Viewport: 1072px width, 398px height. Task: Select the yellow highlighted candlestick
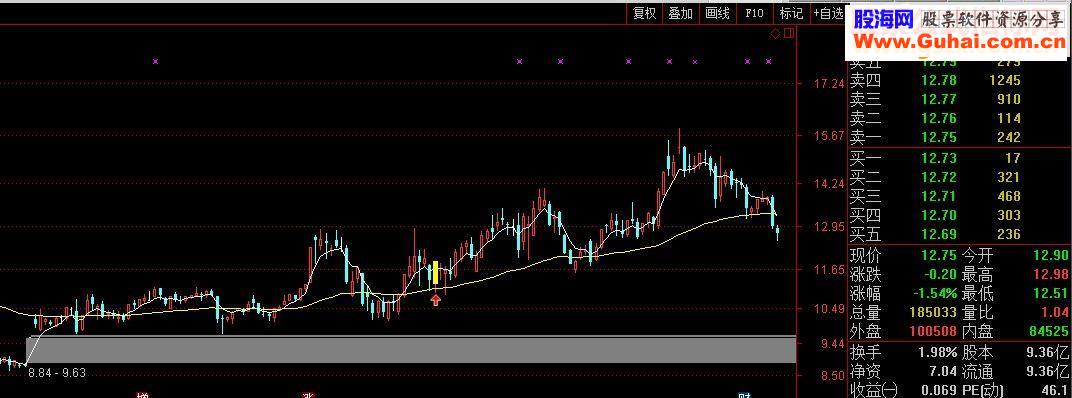(x=435, y=272)
